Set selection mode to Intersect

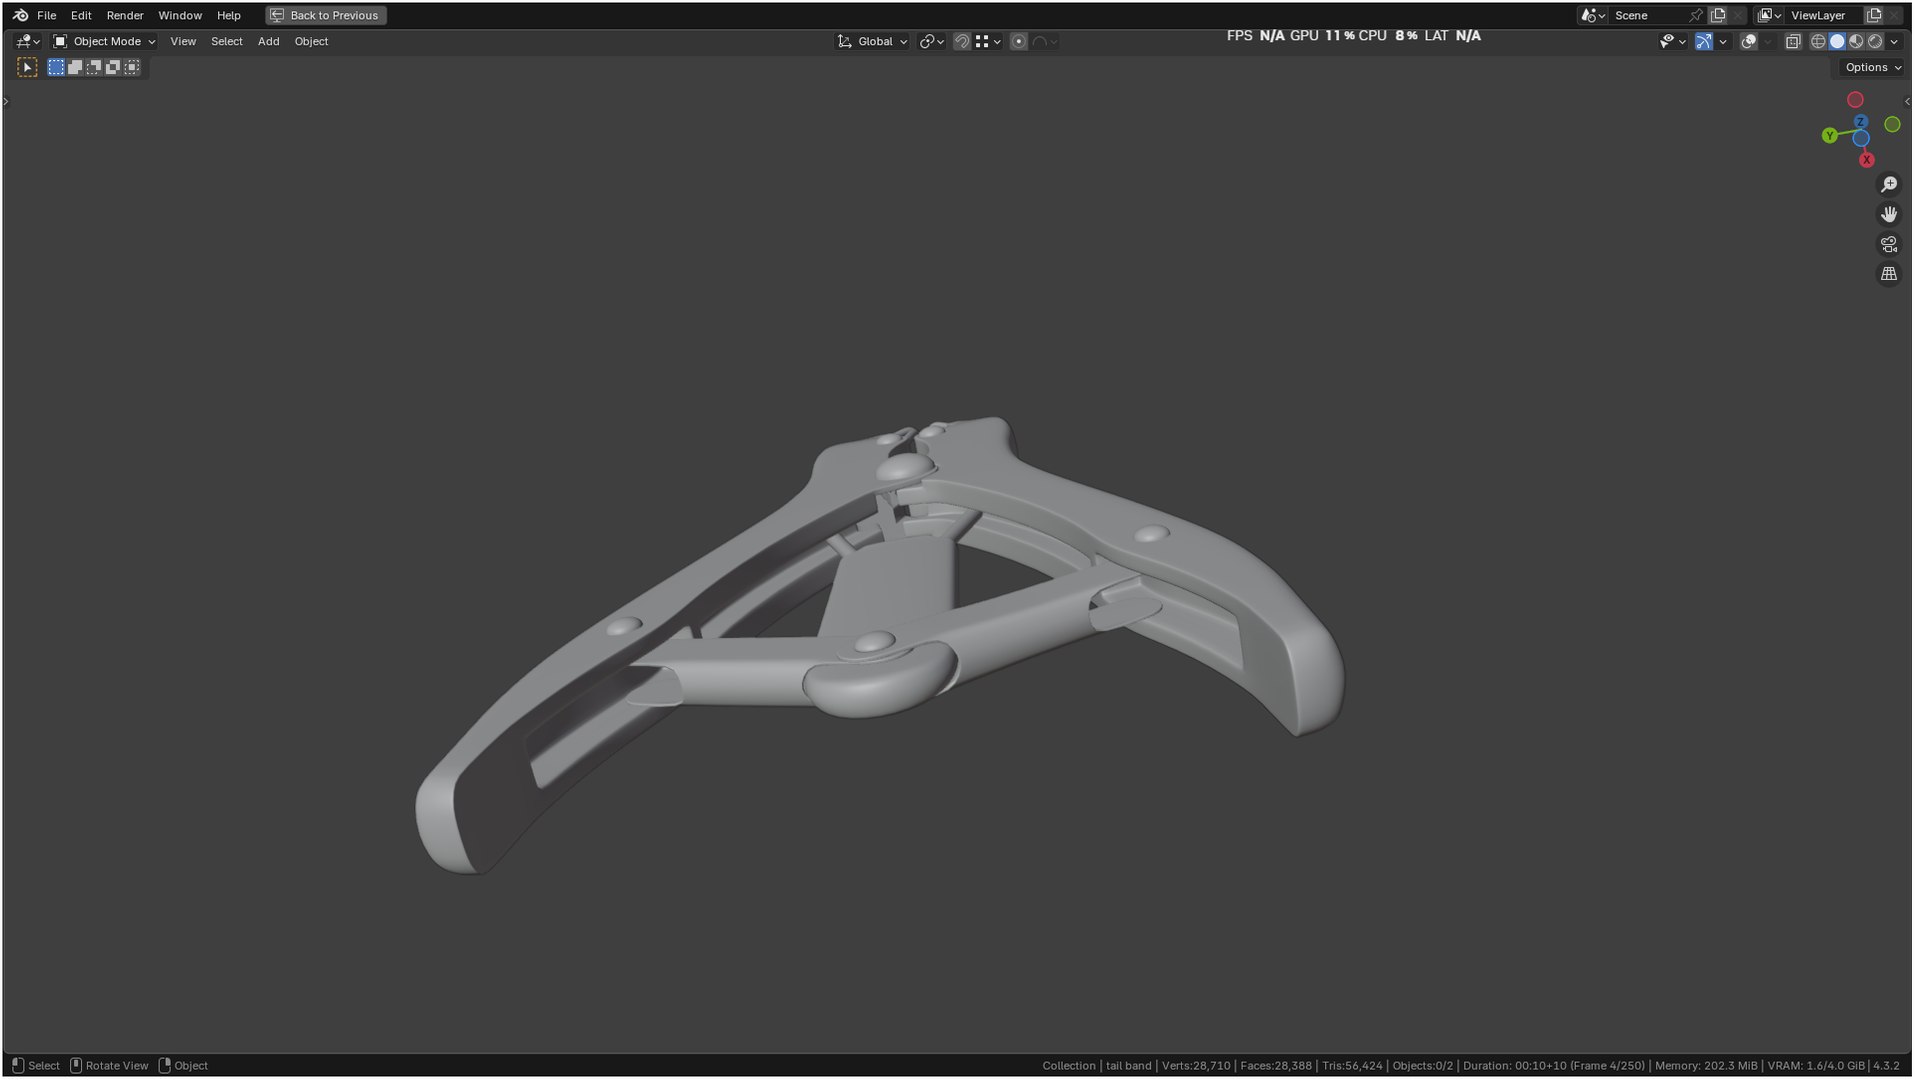coord(132,67)
